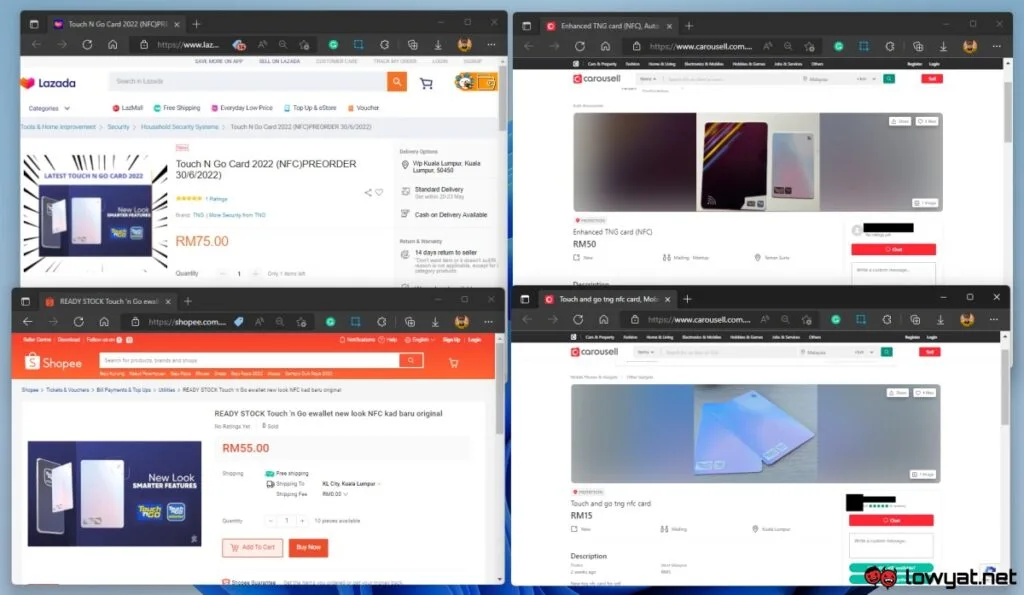Open browser menu in Shopee window

(488, 321)
